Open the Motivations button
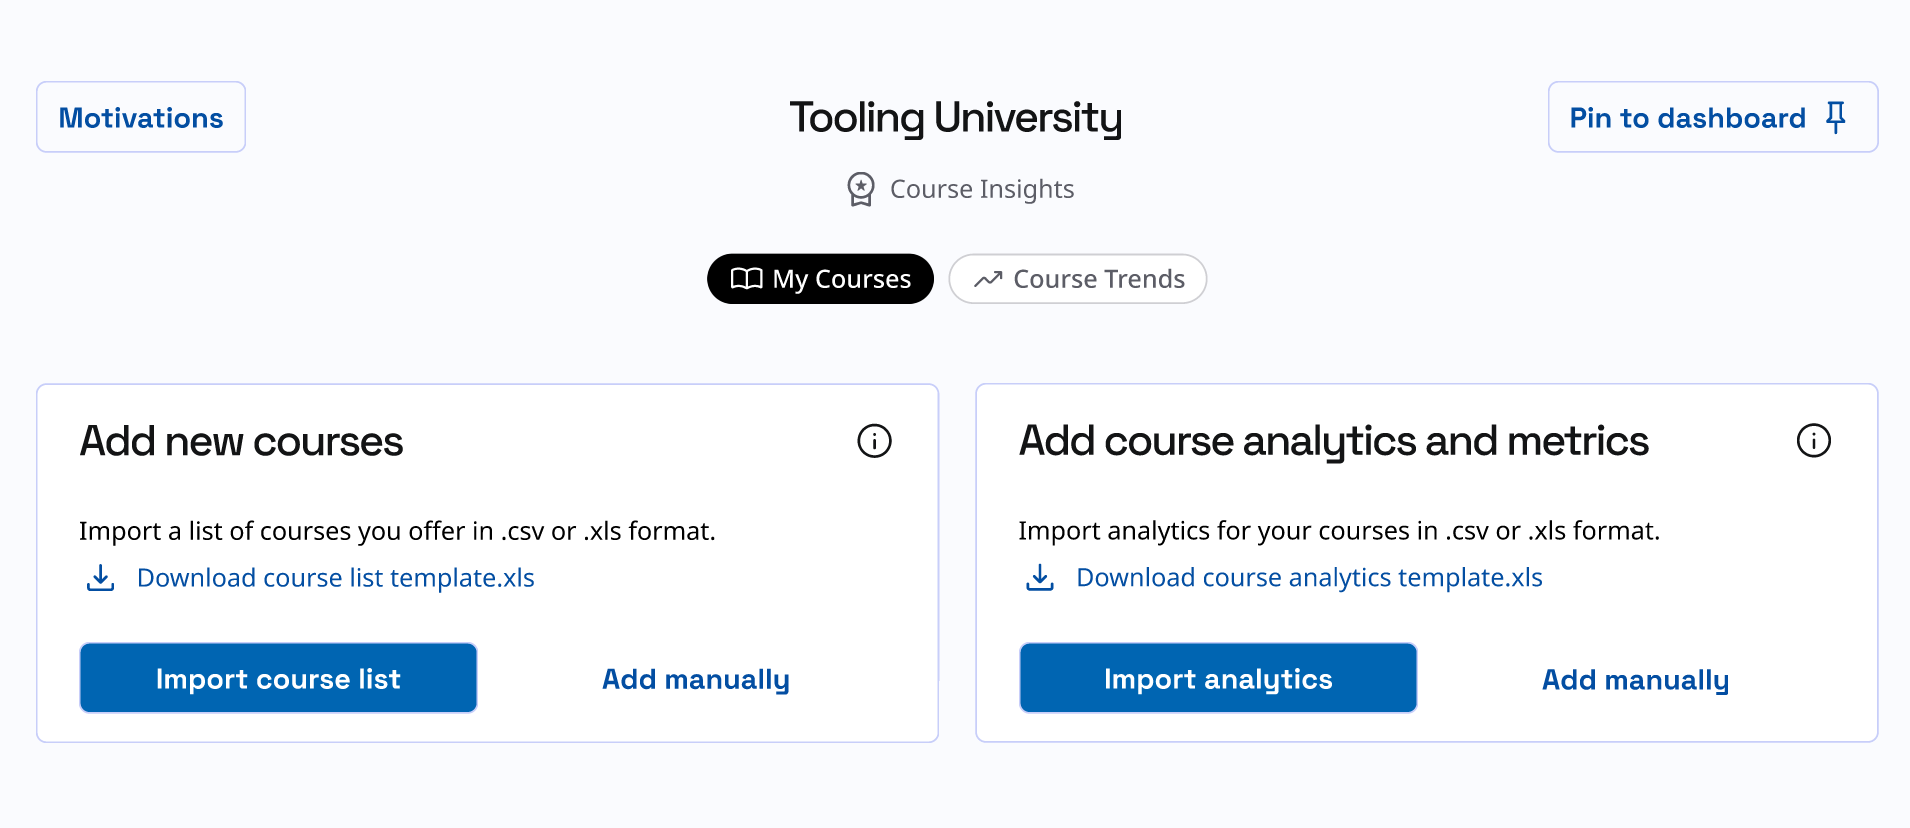Screen dimensions: 1910x828 [141, 117]
